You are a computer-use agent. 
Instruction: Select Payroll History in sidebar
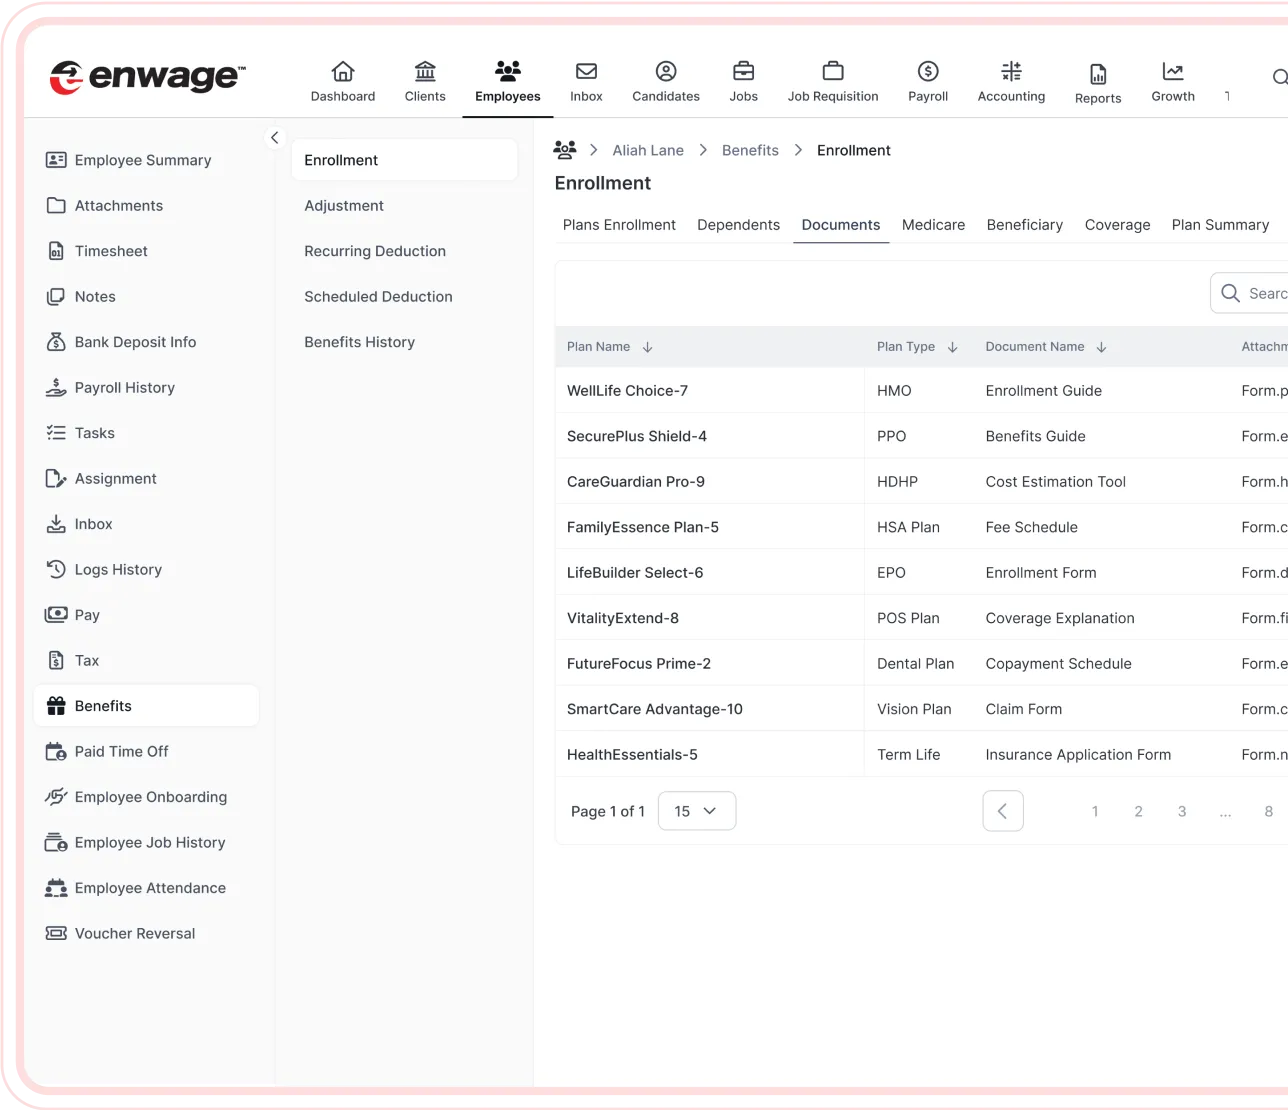pyautogui.click(x=124, y=388)
